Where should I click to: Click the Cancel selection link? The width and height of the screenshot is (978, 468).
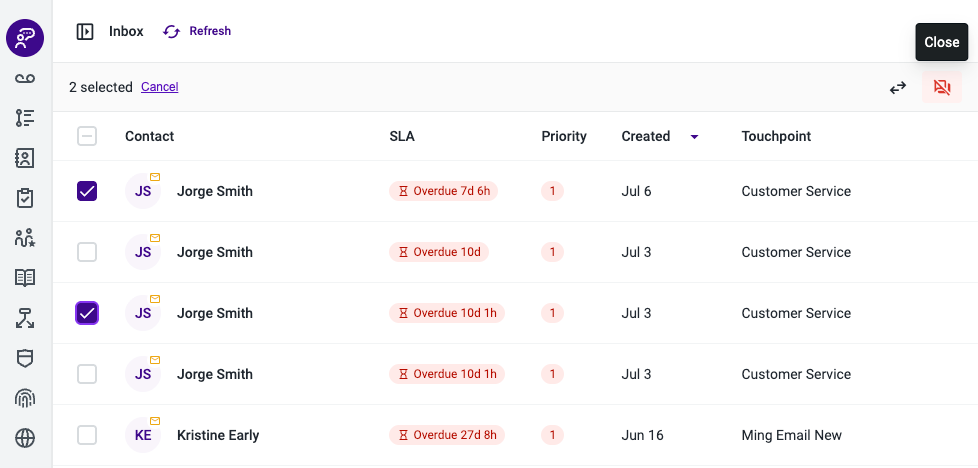[160, 87]
